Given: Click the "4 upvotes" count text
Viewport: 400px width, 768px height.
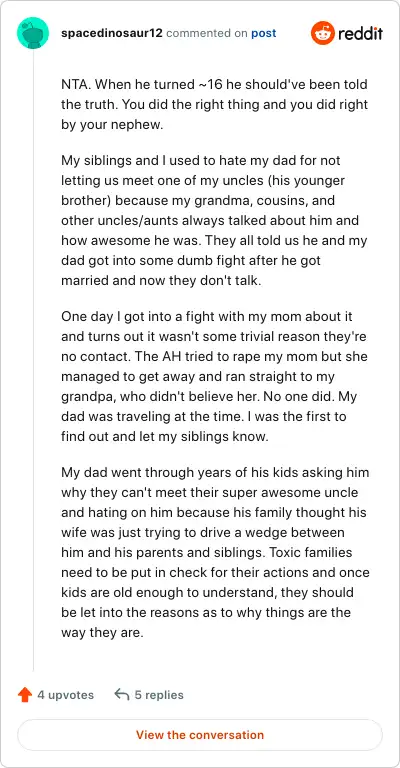Looking at the screenshot, I should tap(66, 695).
